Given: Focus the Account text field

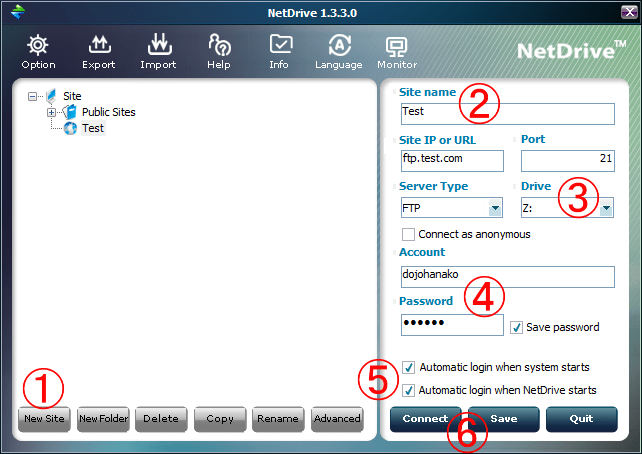Looking at the screenshot, I should pyautogui.click(x=506, y=277).
